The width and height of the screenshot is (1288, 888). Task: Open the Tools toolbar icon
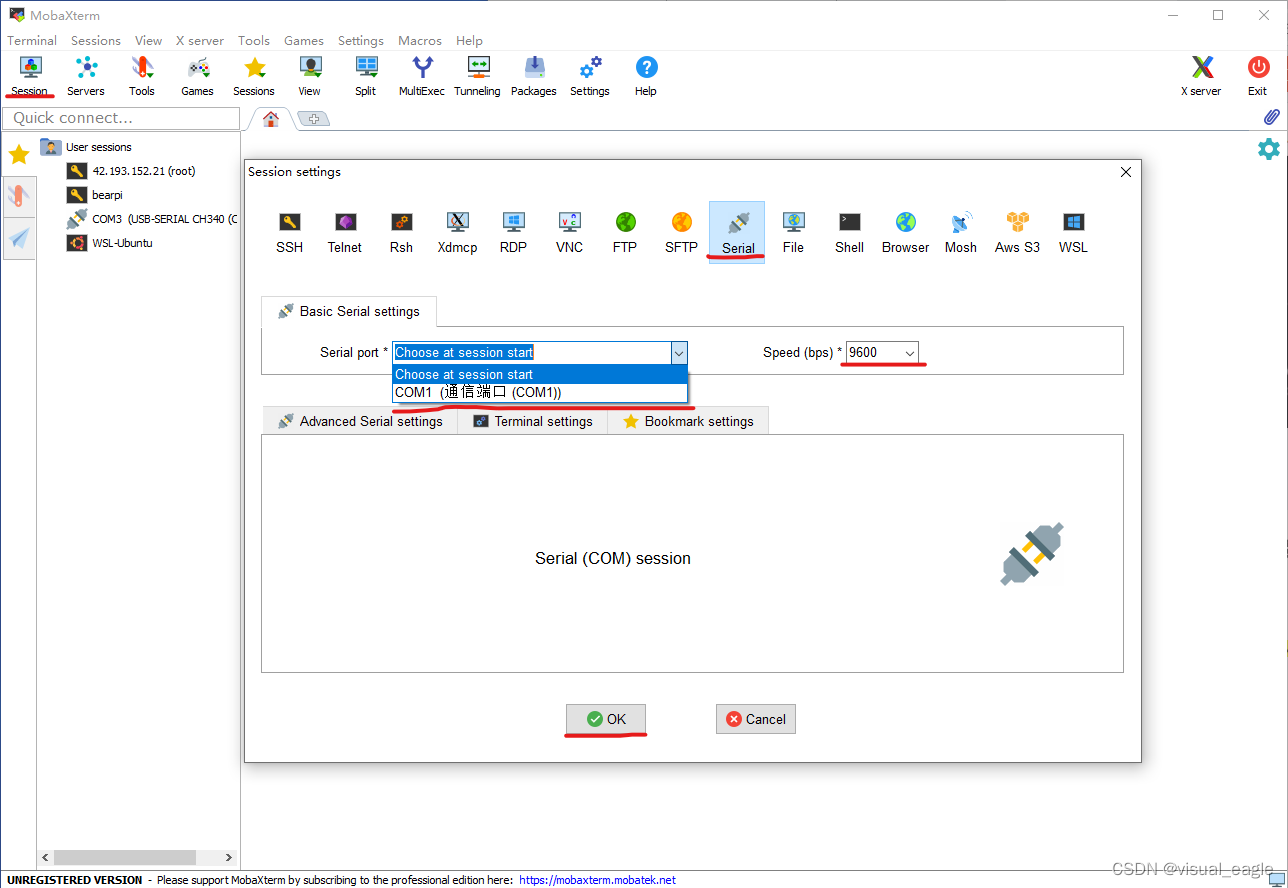coord(142,77)
